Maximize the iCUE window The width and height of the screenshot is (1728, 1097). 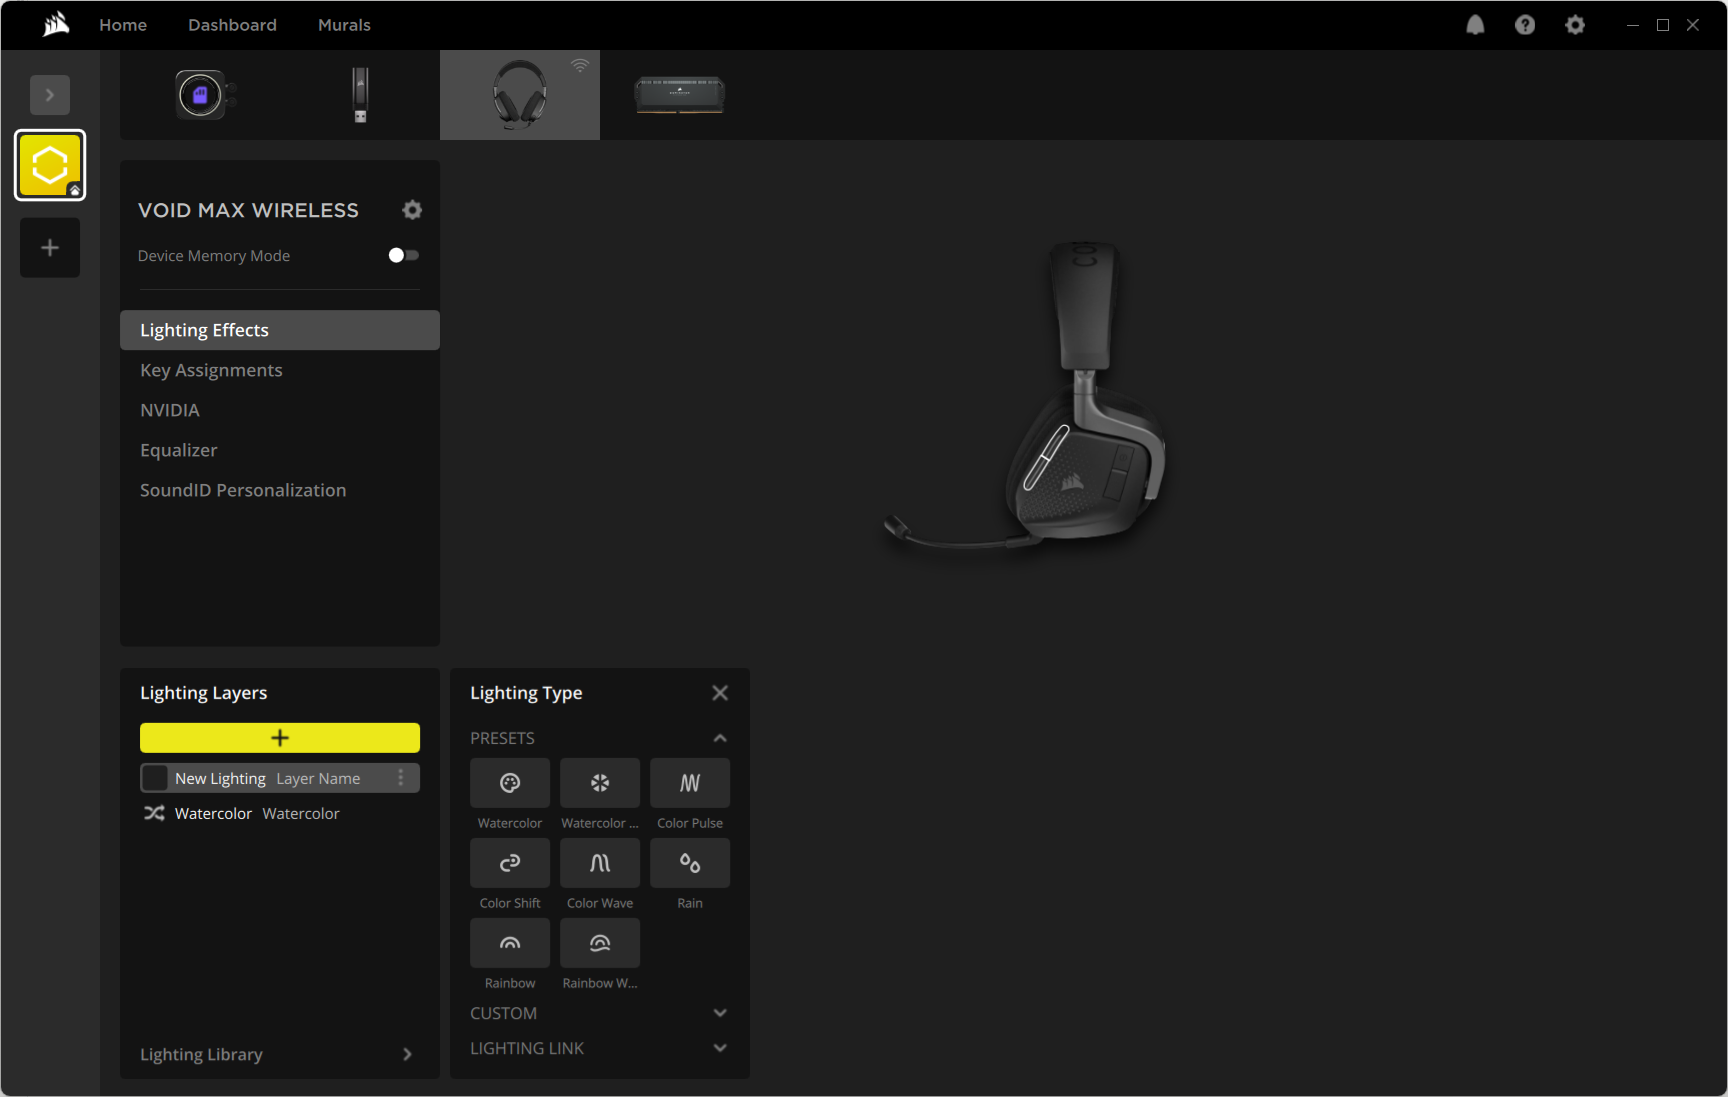click(1663, 25)
